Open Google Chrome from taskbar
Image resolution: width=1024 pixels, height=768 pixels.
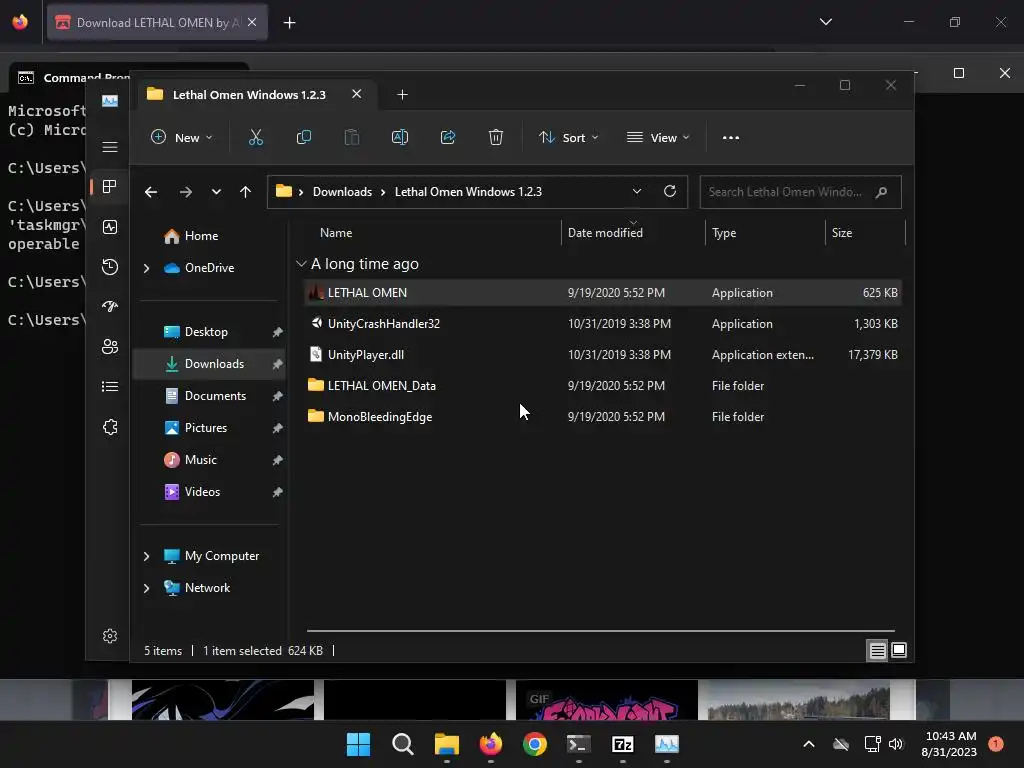534,744
